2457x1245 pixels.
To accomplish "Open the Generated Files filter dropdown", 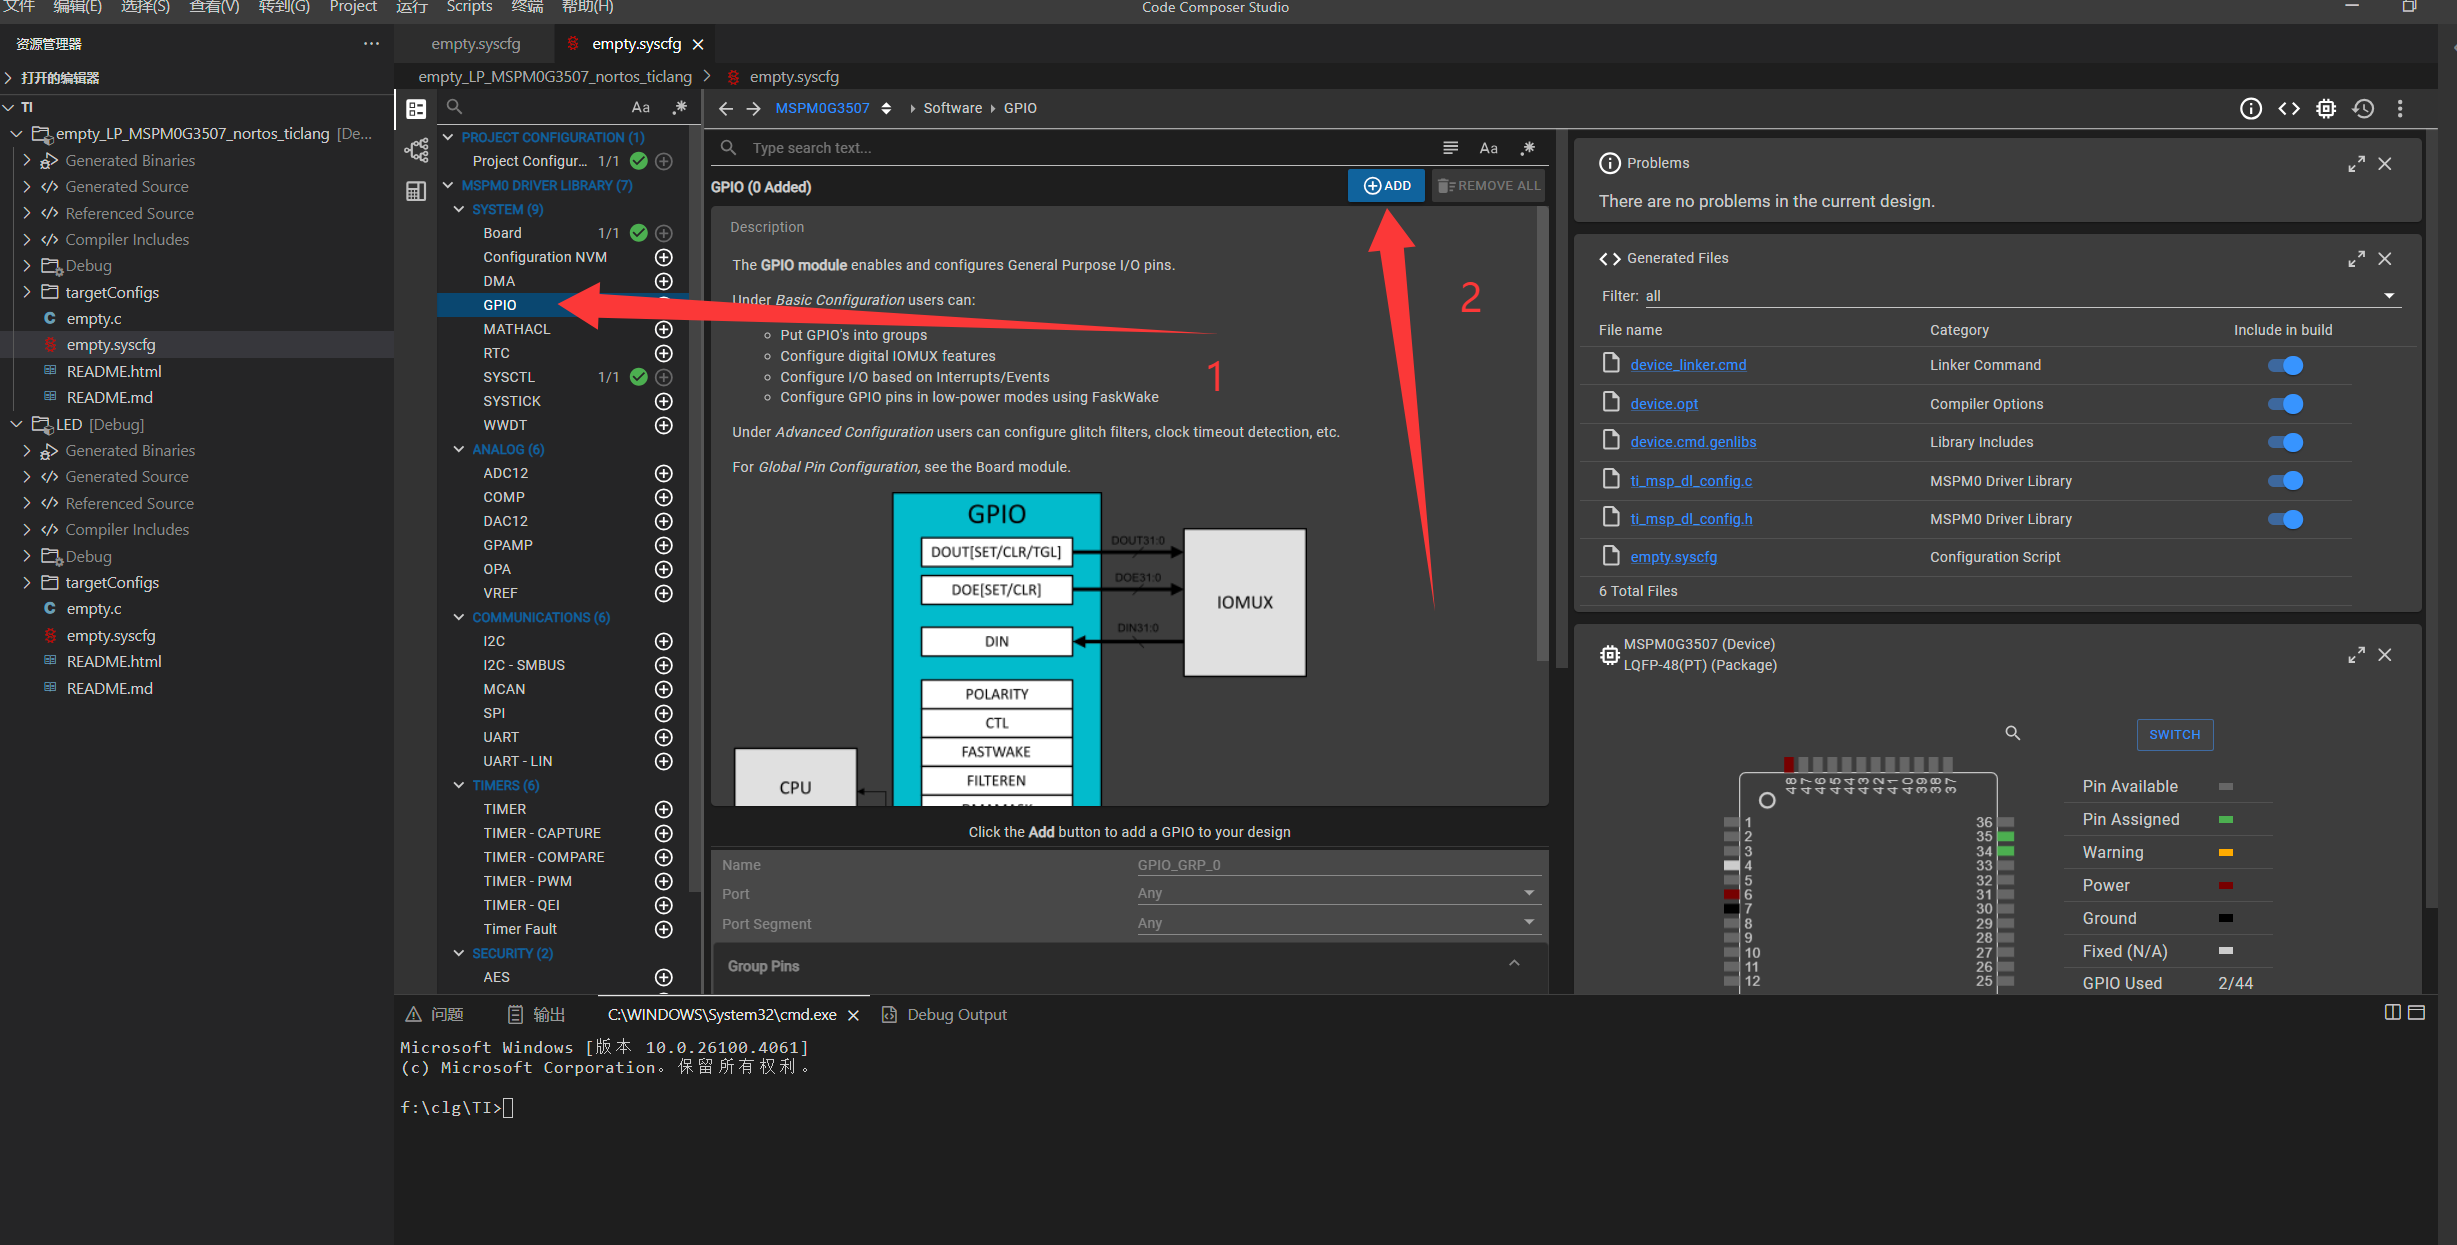I will [2388, 296].
